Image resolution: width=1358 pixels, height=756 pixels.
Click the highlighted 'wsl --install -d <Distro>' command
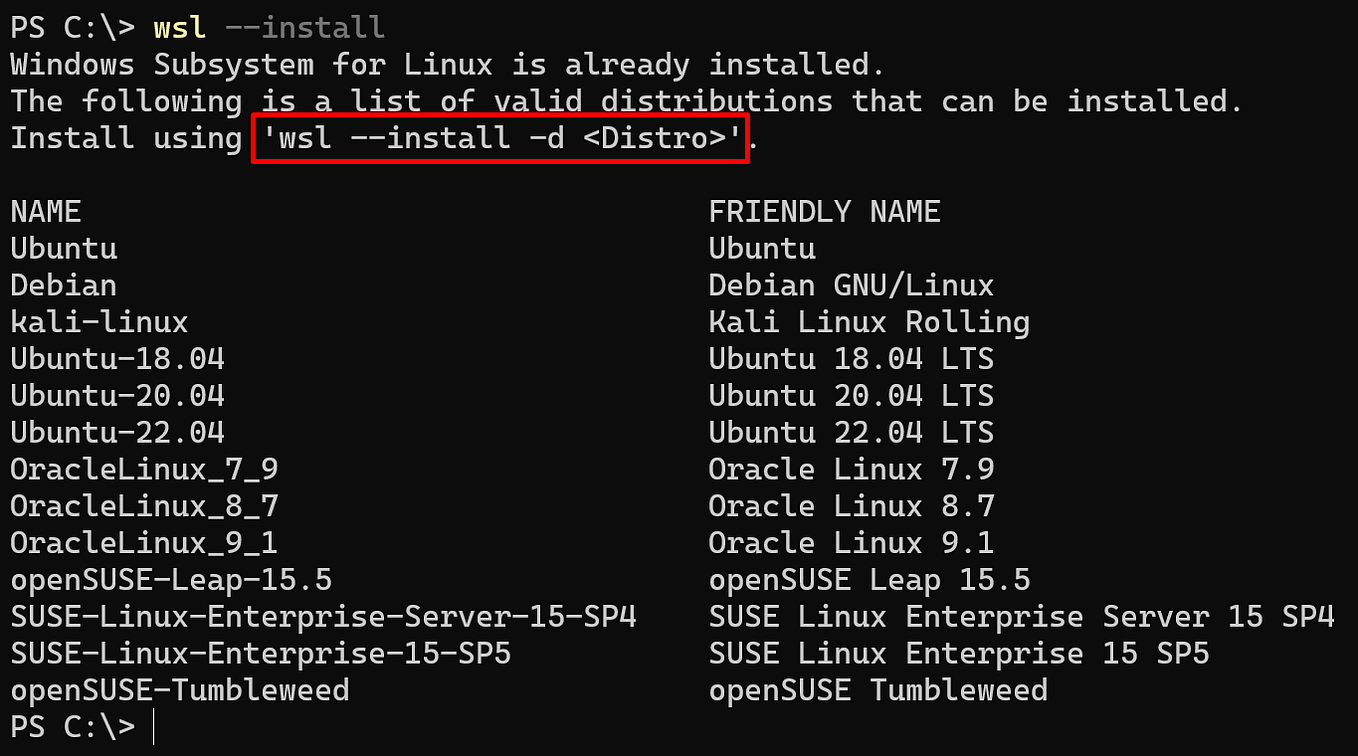[498, 138]
